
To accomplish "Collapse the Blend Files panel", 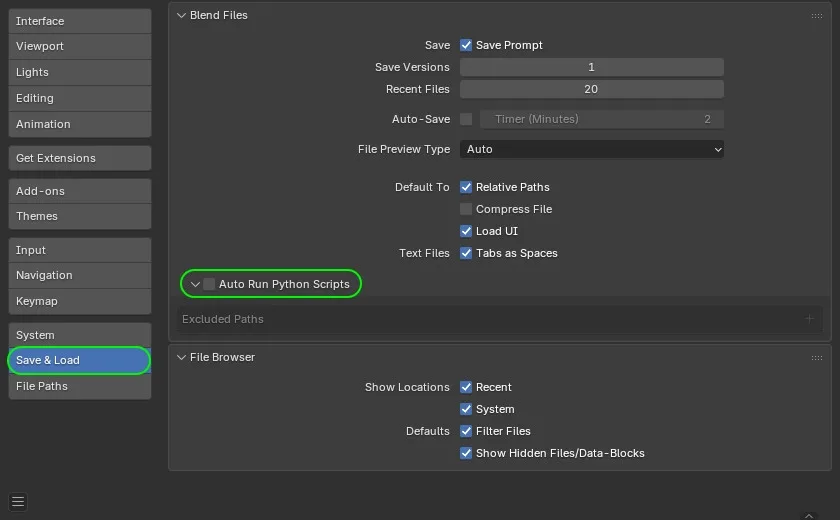I will pyautogui.click(x=181, y=16).
